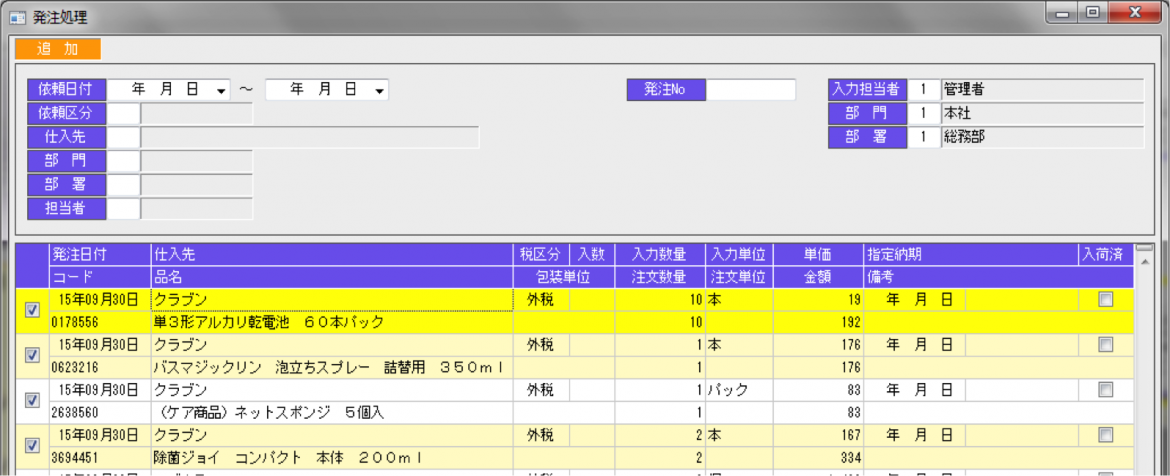Click 指定納期 date field in ネットスポンジ row

(915, 389)
